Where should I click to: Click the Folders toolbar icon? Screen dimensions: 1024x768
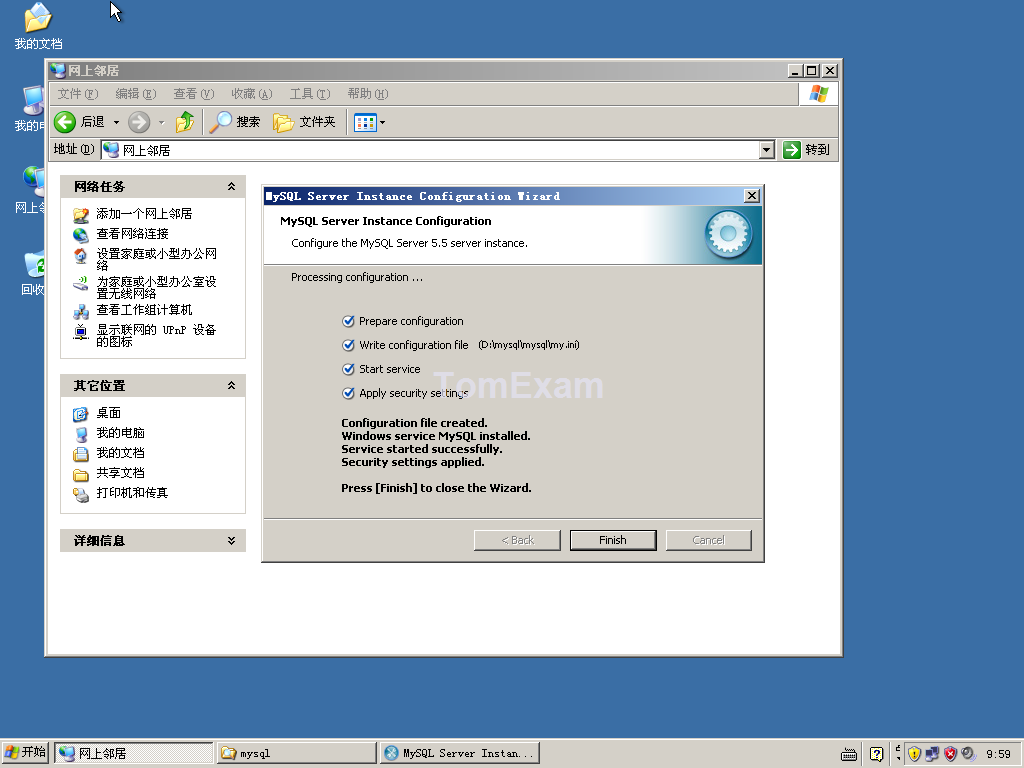point(283,122)
